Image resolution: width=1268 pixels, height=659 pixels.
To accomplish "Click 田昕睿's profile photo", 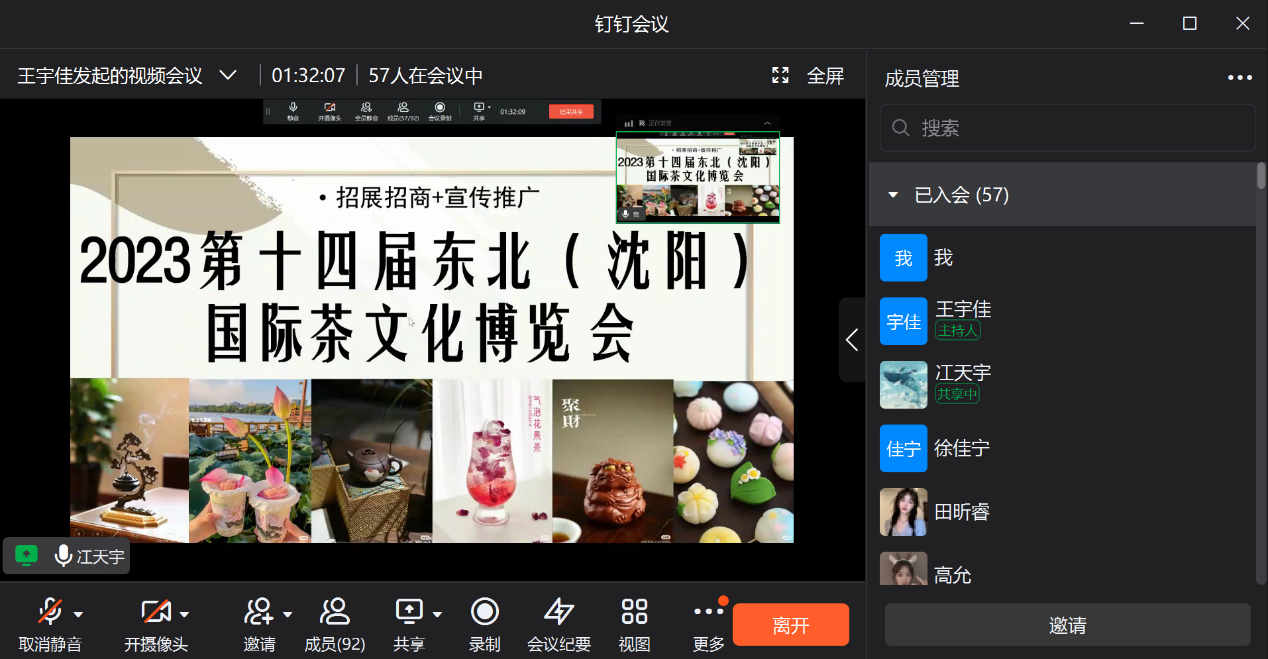I will (x=903, y=512).
